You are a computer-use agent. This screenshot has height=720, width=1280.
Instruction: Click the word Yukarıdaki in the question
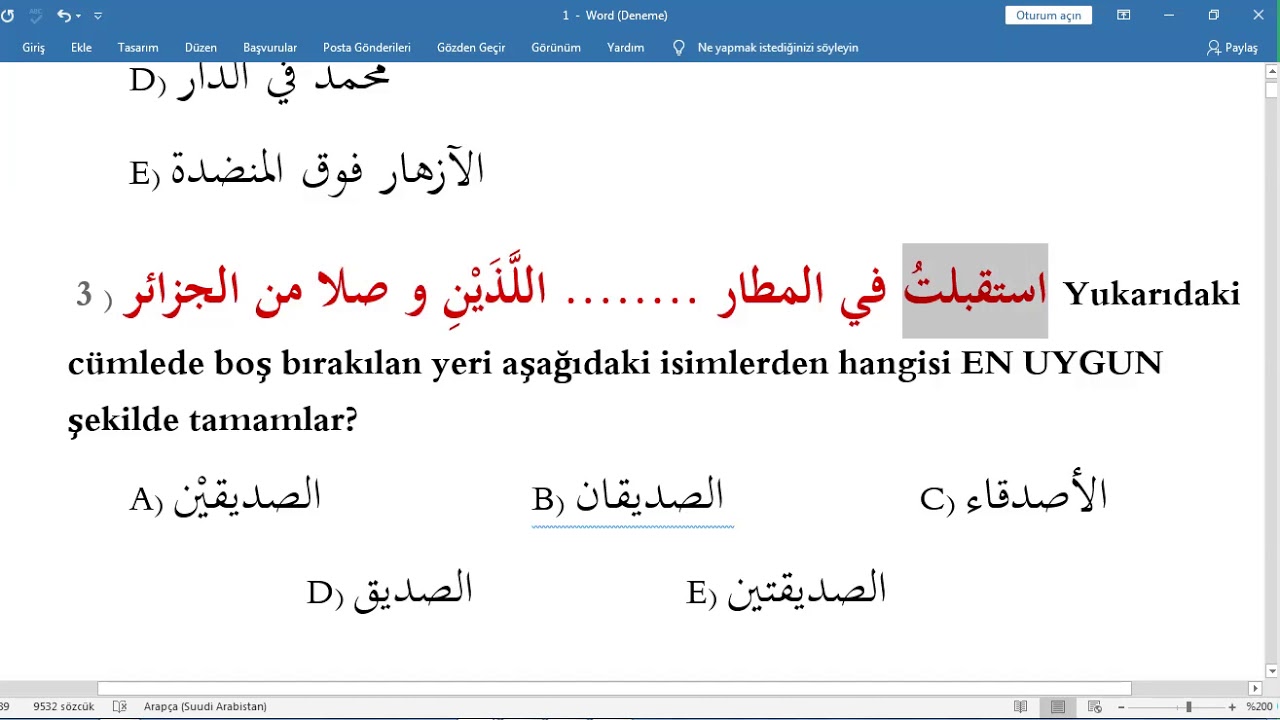click(1151, 293)
